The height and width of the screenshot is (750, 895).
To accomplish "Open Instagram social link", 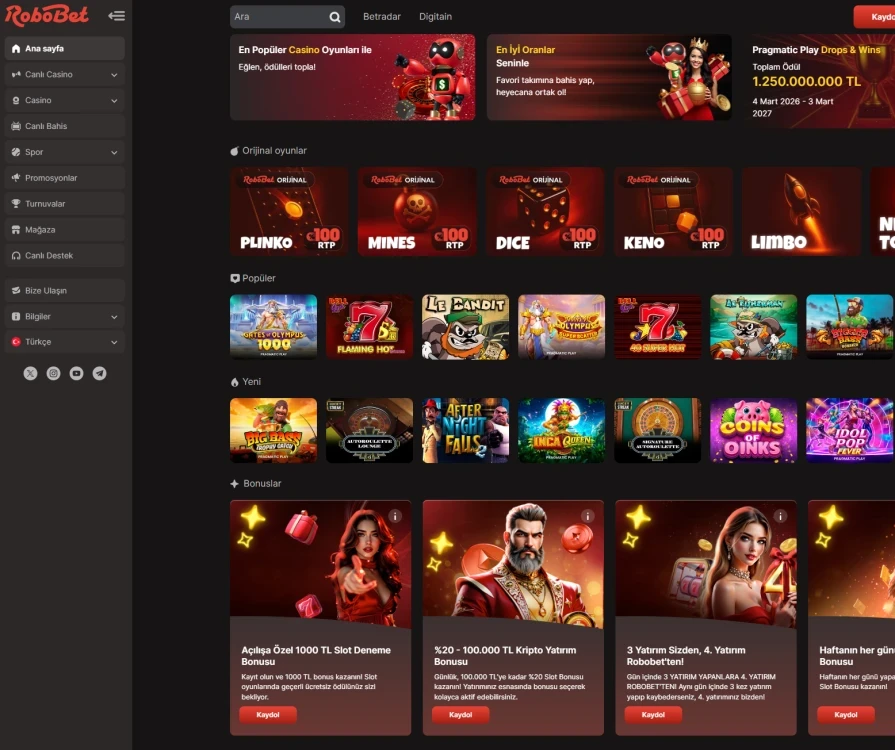I will 53,373.
